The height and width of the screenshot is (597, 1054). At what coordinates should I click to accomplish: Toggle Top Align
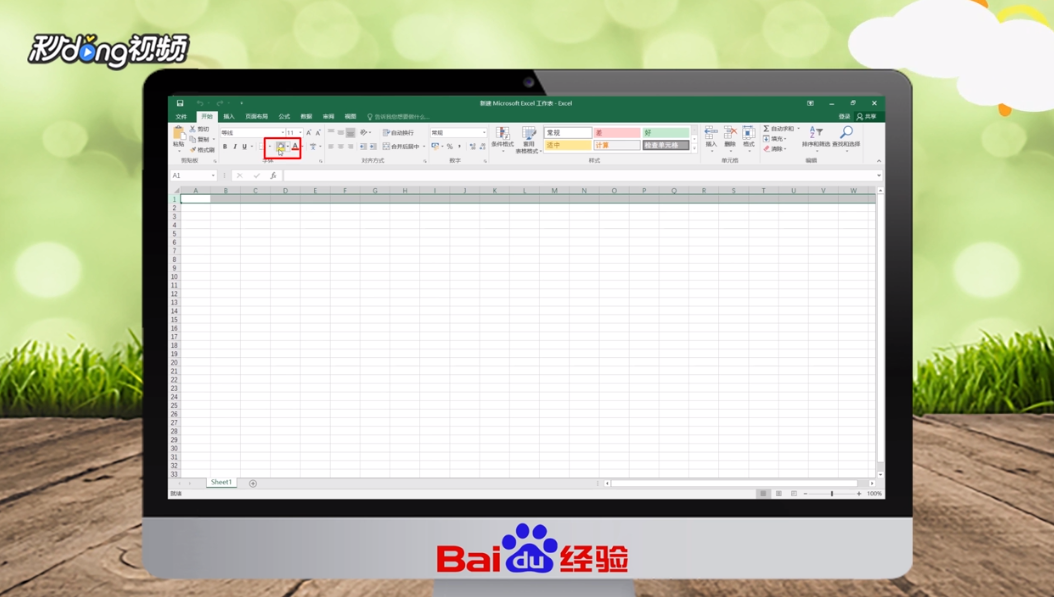(x=331, y=132)
